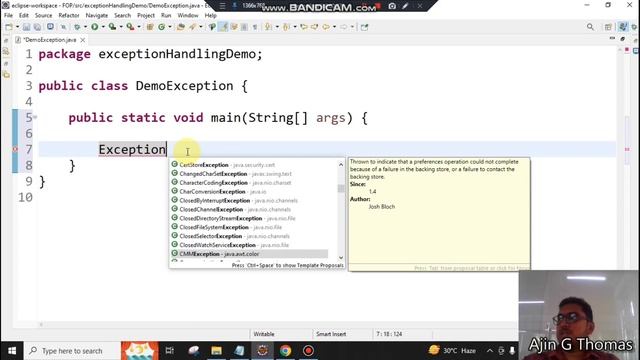Click the Next Annotation toolbar icon
The width and height of the screenshot is (640, 360).
point(268,27)
